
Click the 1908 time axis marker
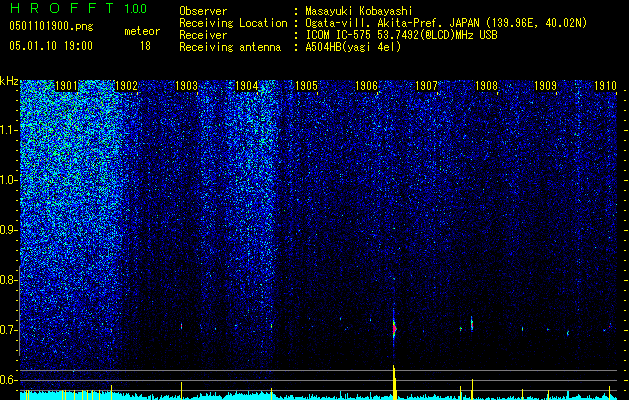[x=486, y=86]
